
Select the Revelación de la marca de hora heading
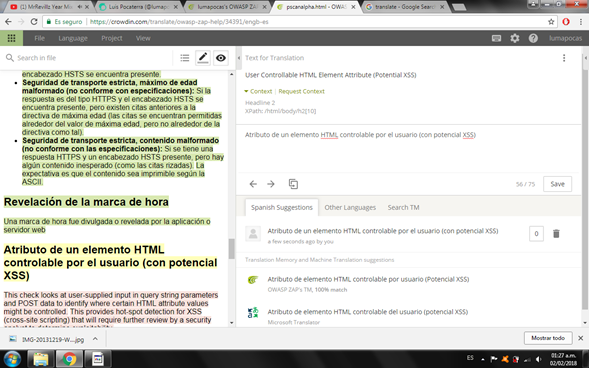click(x=86, y=202)
